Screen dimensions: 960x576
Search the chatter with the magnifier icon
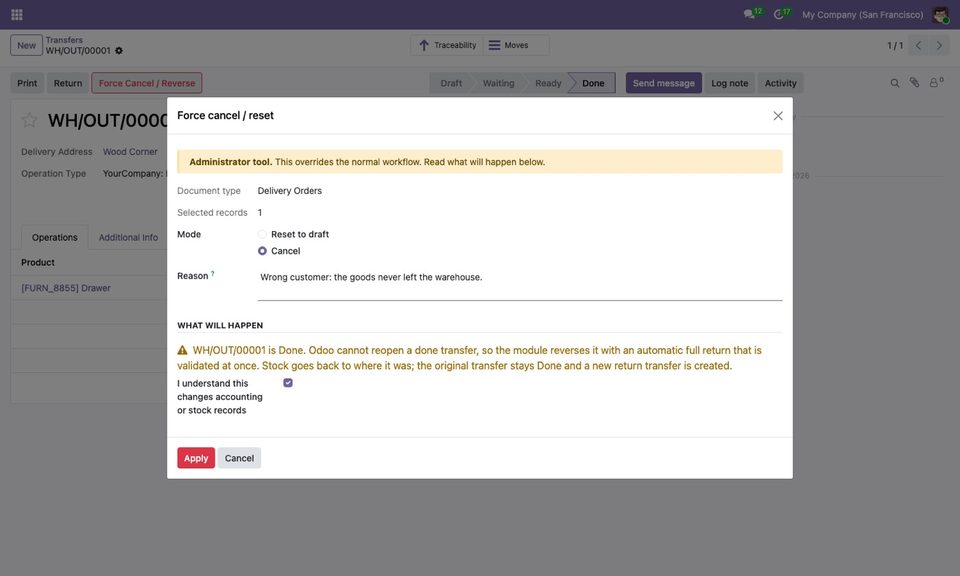[x=894, y=83]
